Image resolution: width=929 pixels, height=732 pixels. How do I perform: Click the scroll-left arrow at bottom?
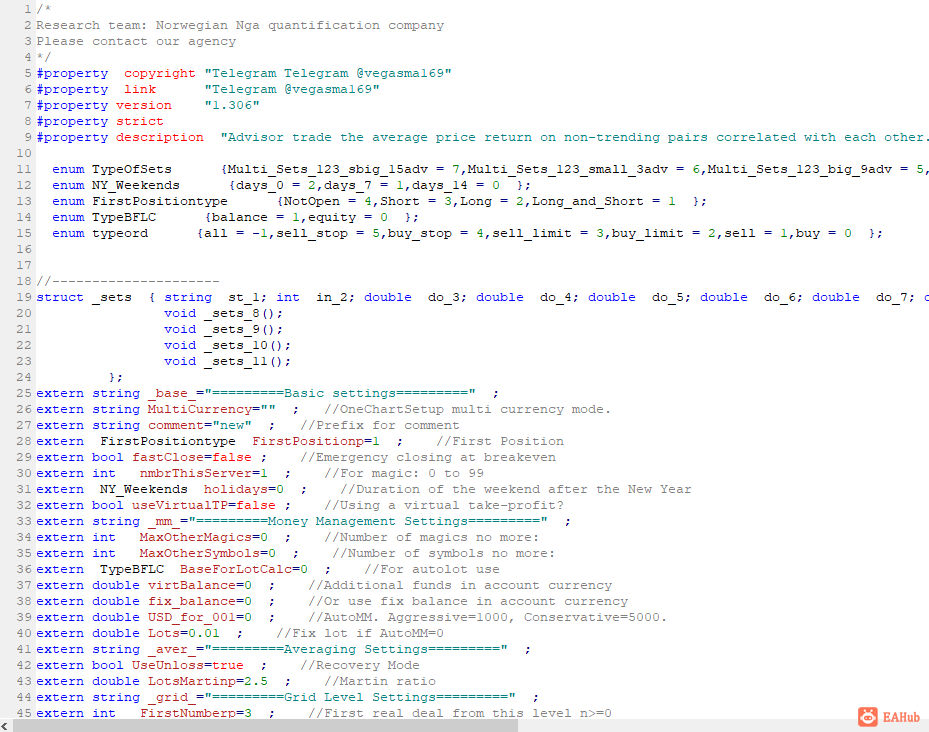click(5, 726)
